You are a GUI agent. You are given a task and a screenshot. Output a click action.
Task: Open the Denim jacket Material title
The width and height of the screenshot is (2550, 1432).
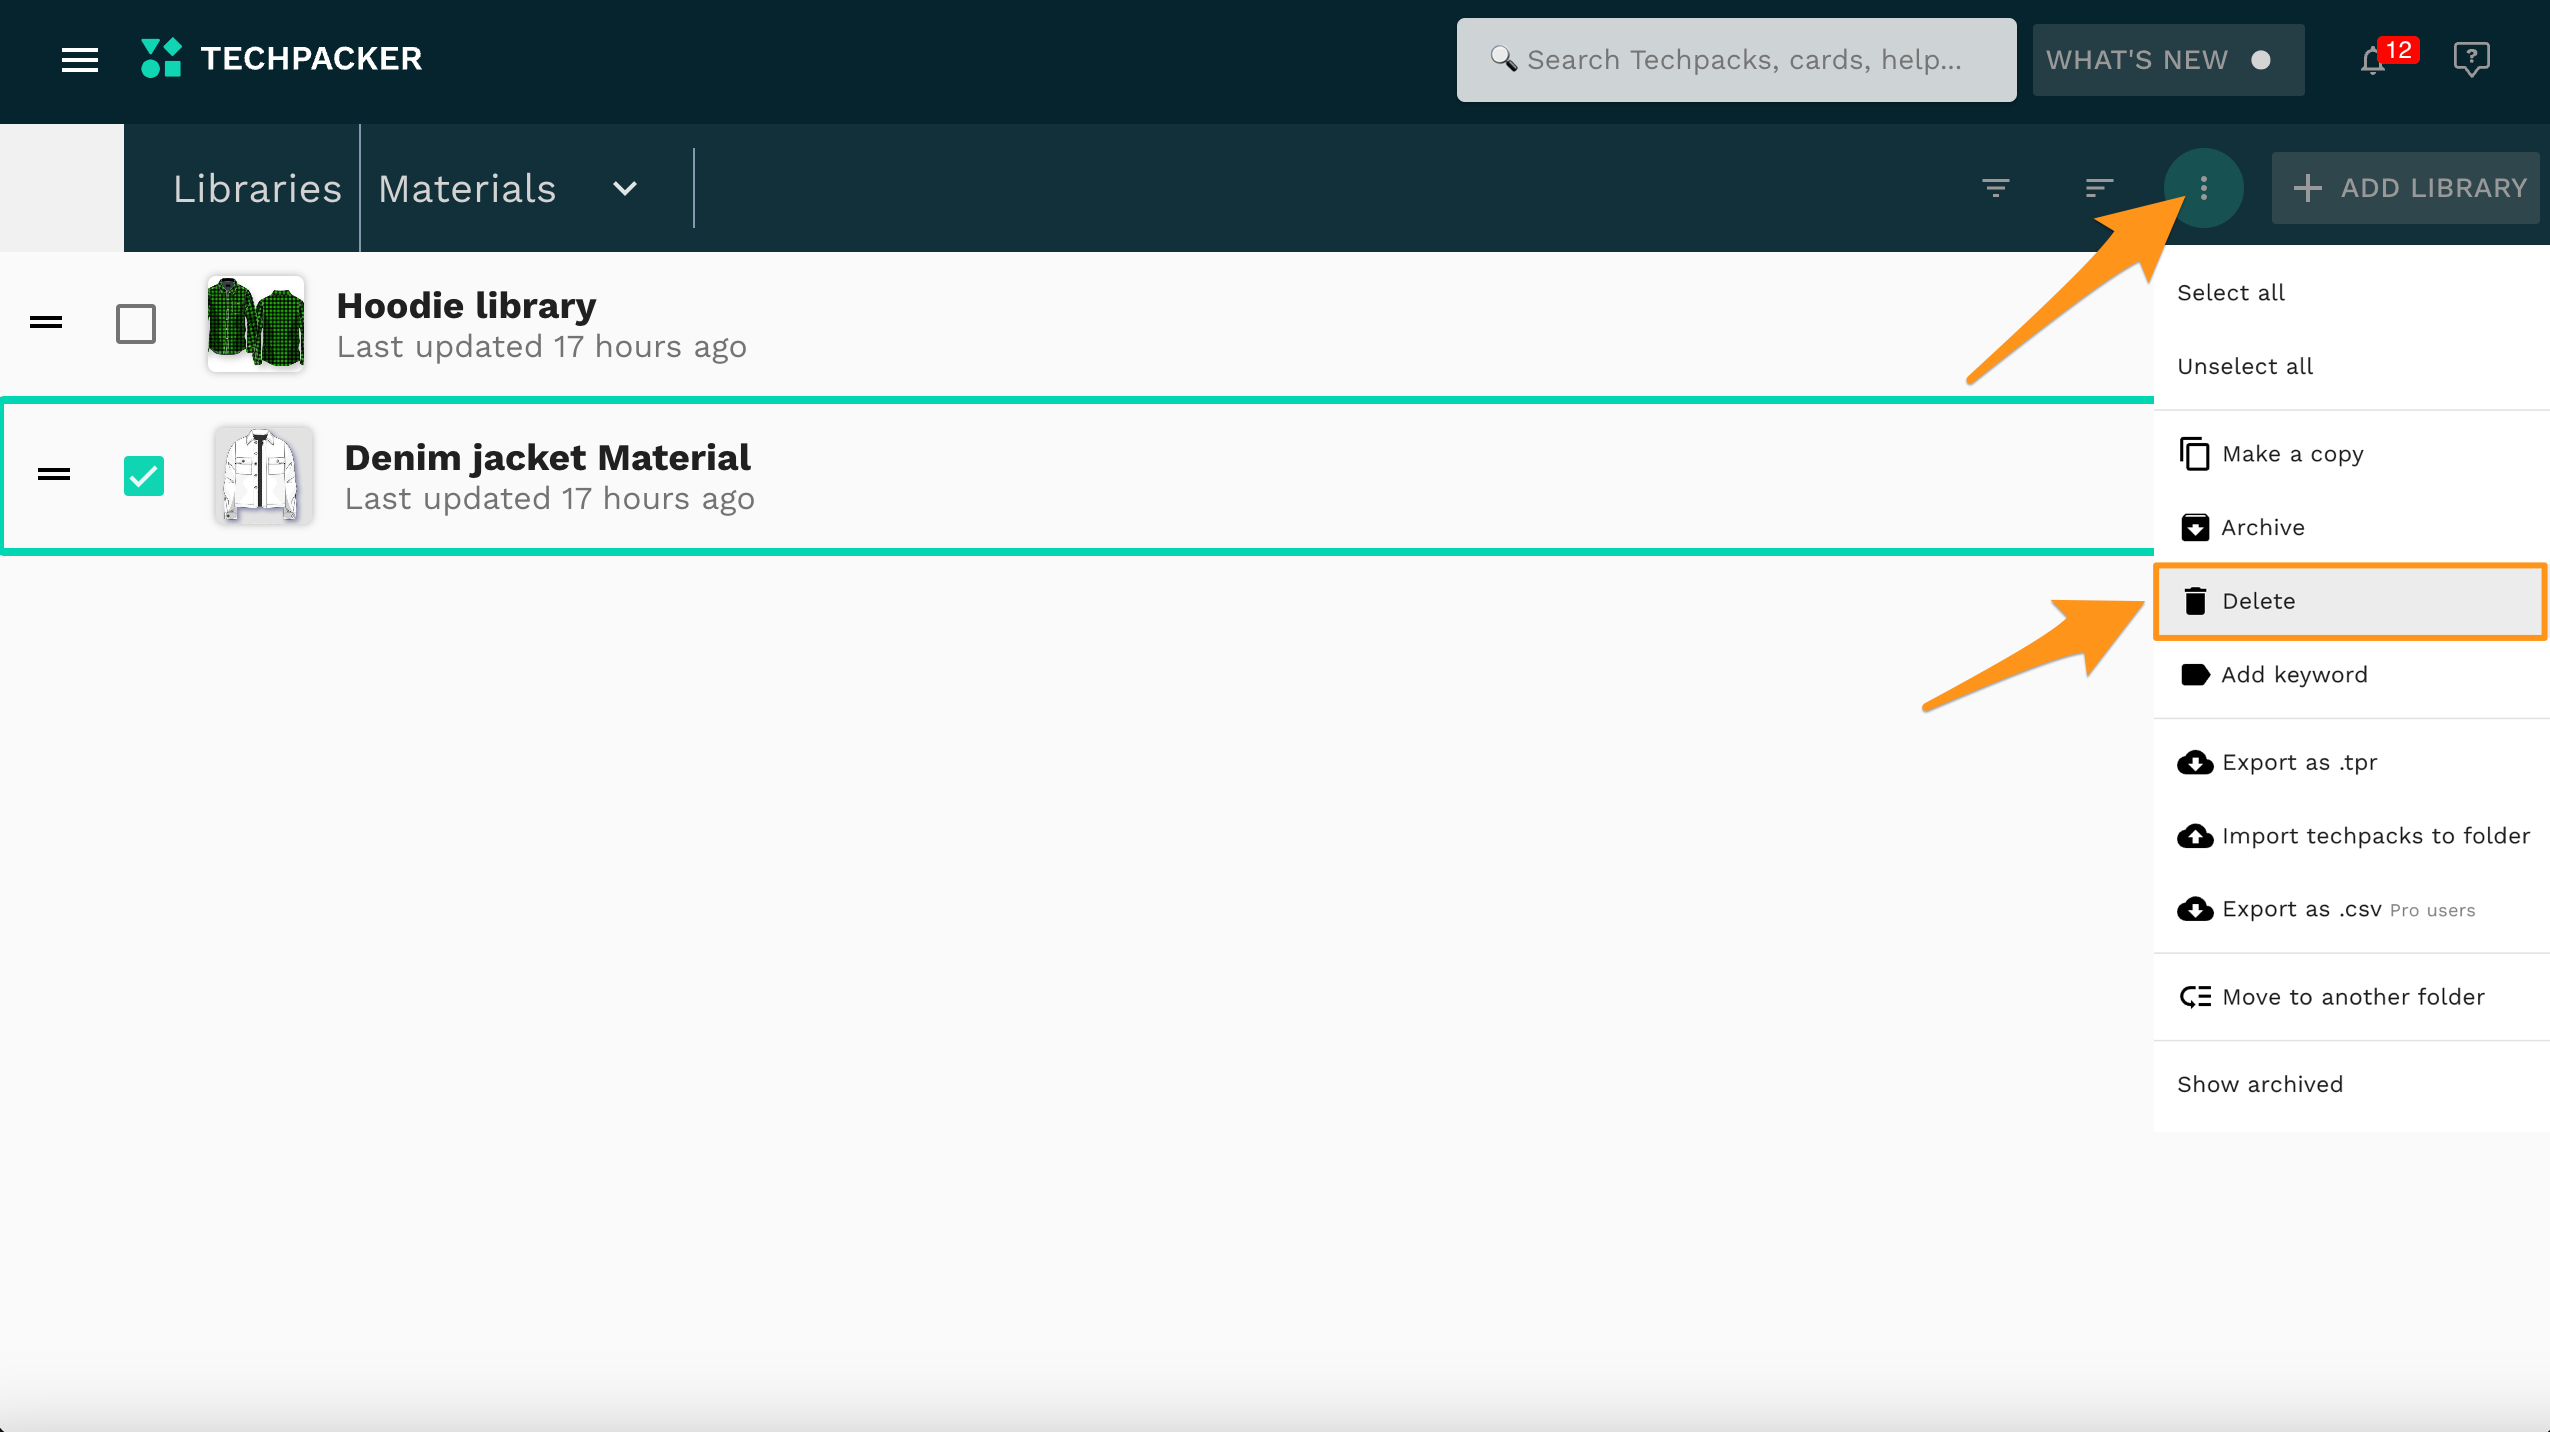click(x=547, y=457)
